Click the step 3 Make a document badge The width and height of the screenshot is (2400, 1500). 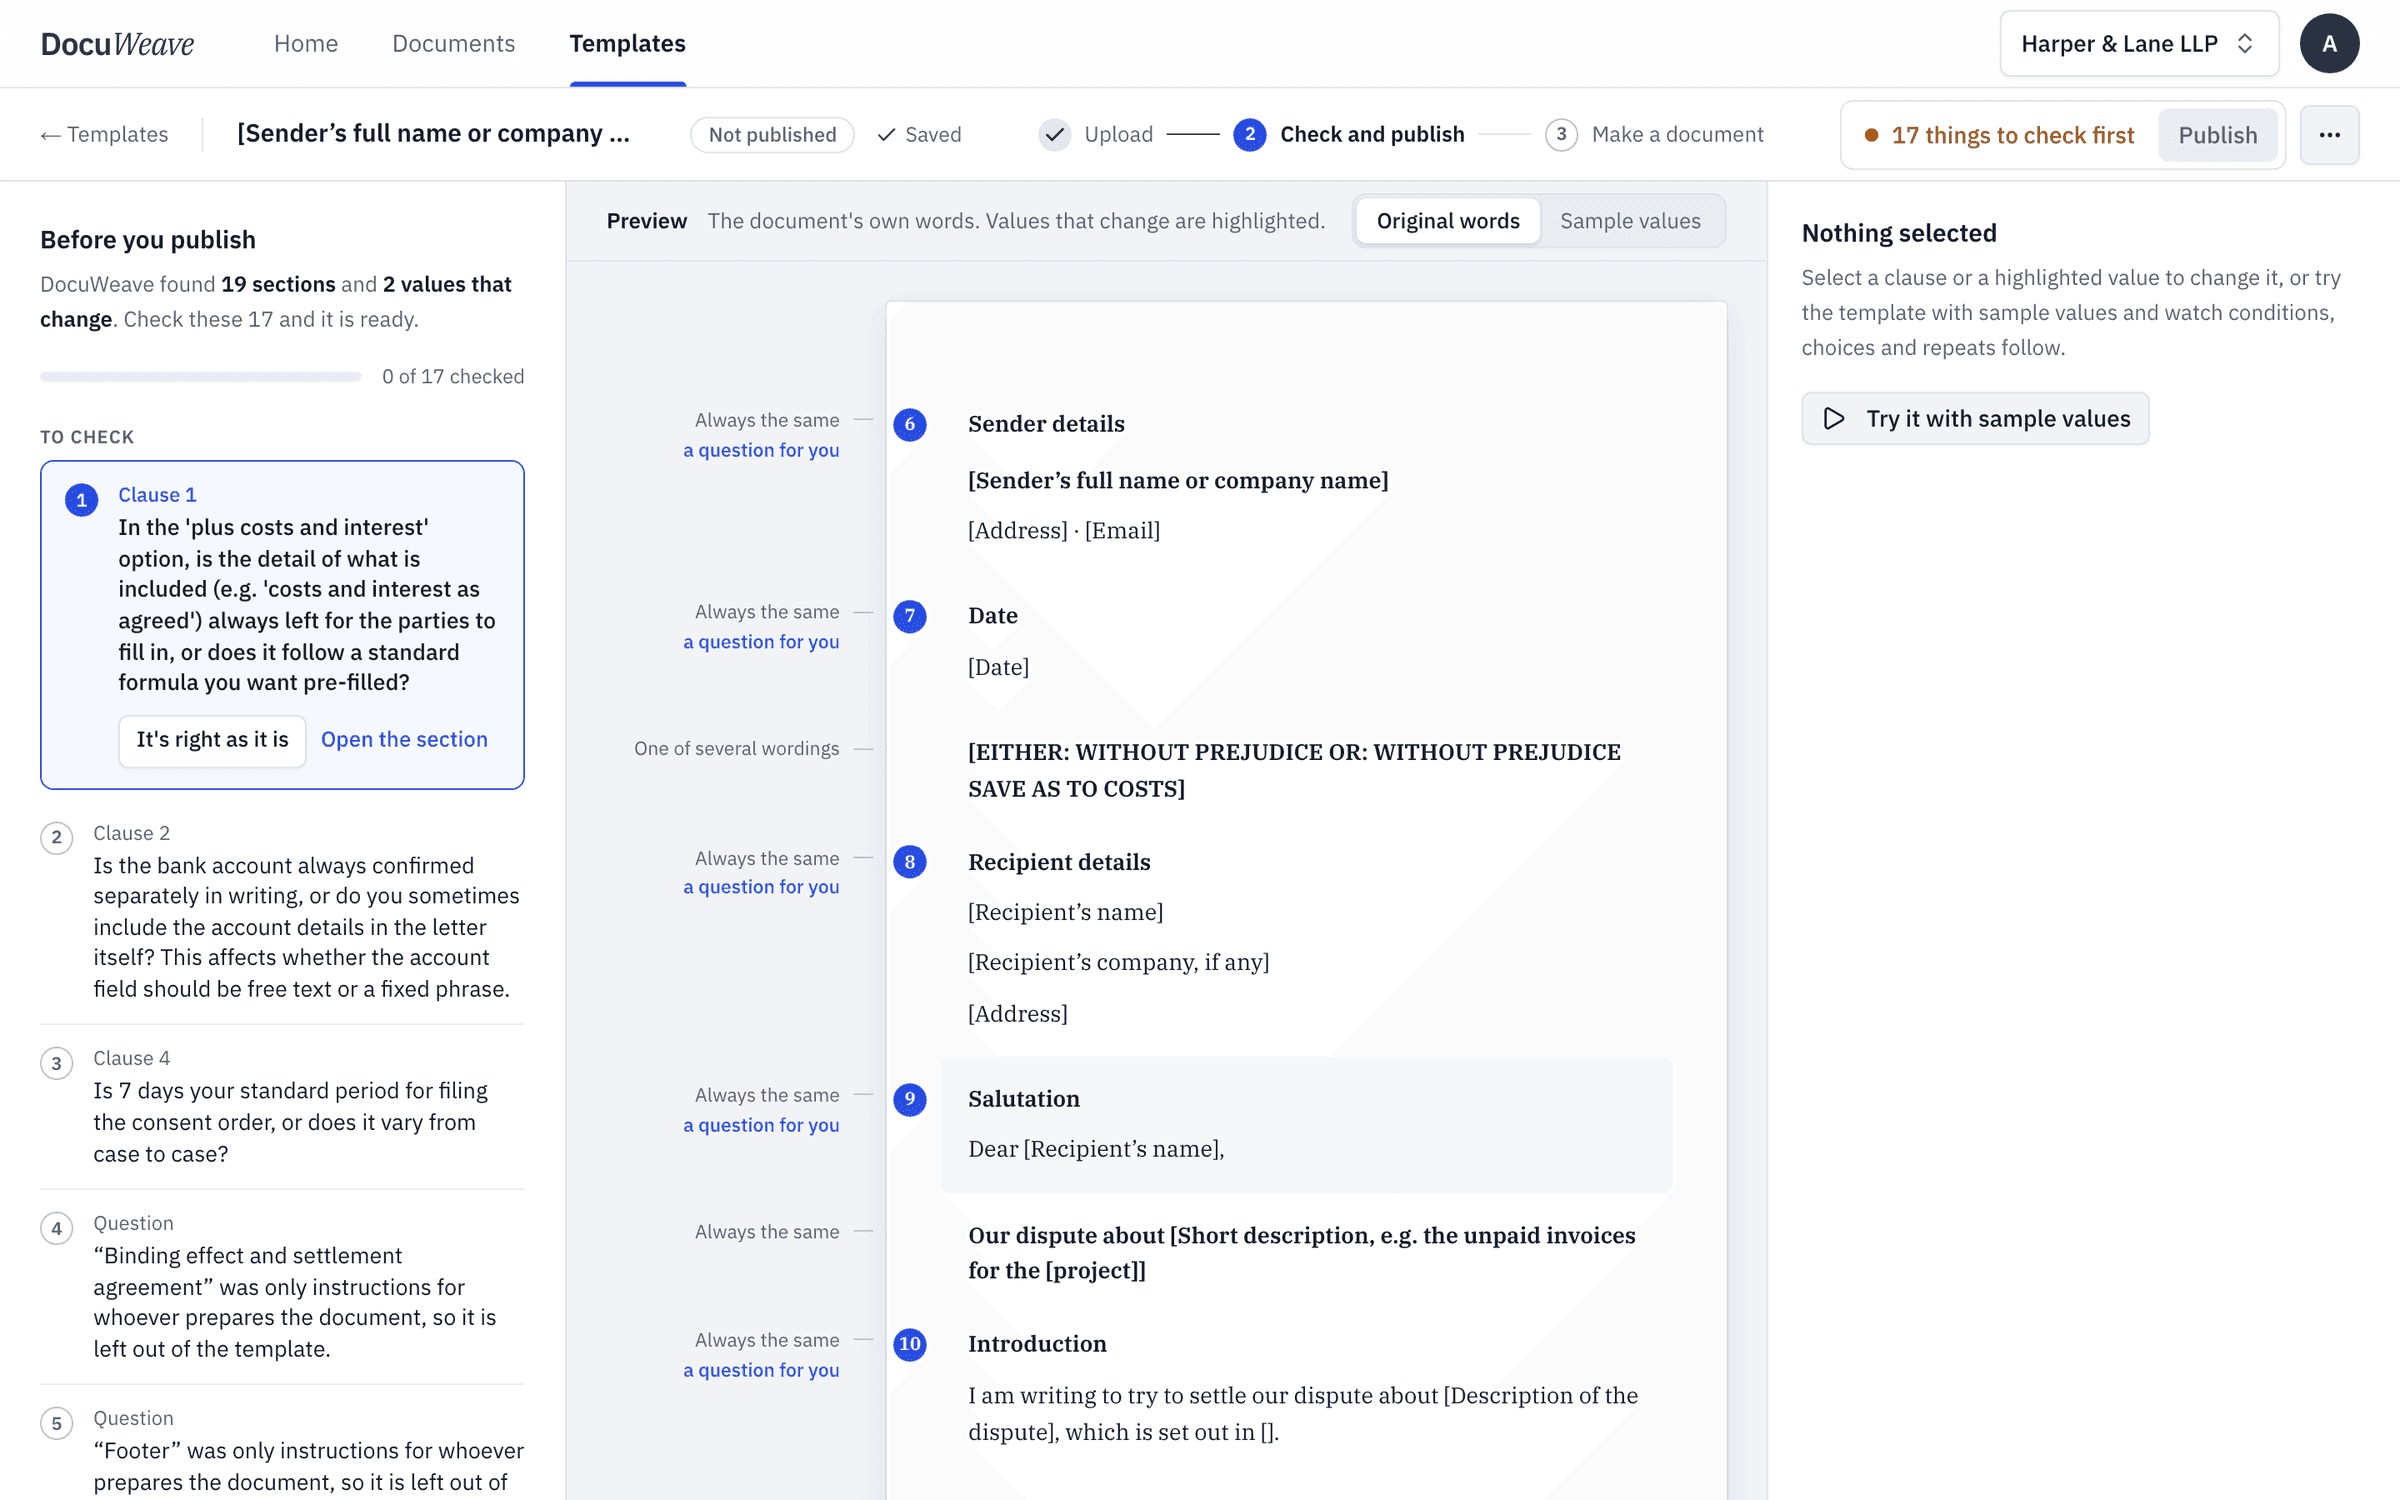(1561, 134)
